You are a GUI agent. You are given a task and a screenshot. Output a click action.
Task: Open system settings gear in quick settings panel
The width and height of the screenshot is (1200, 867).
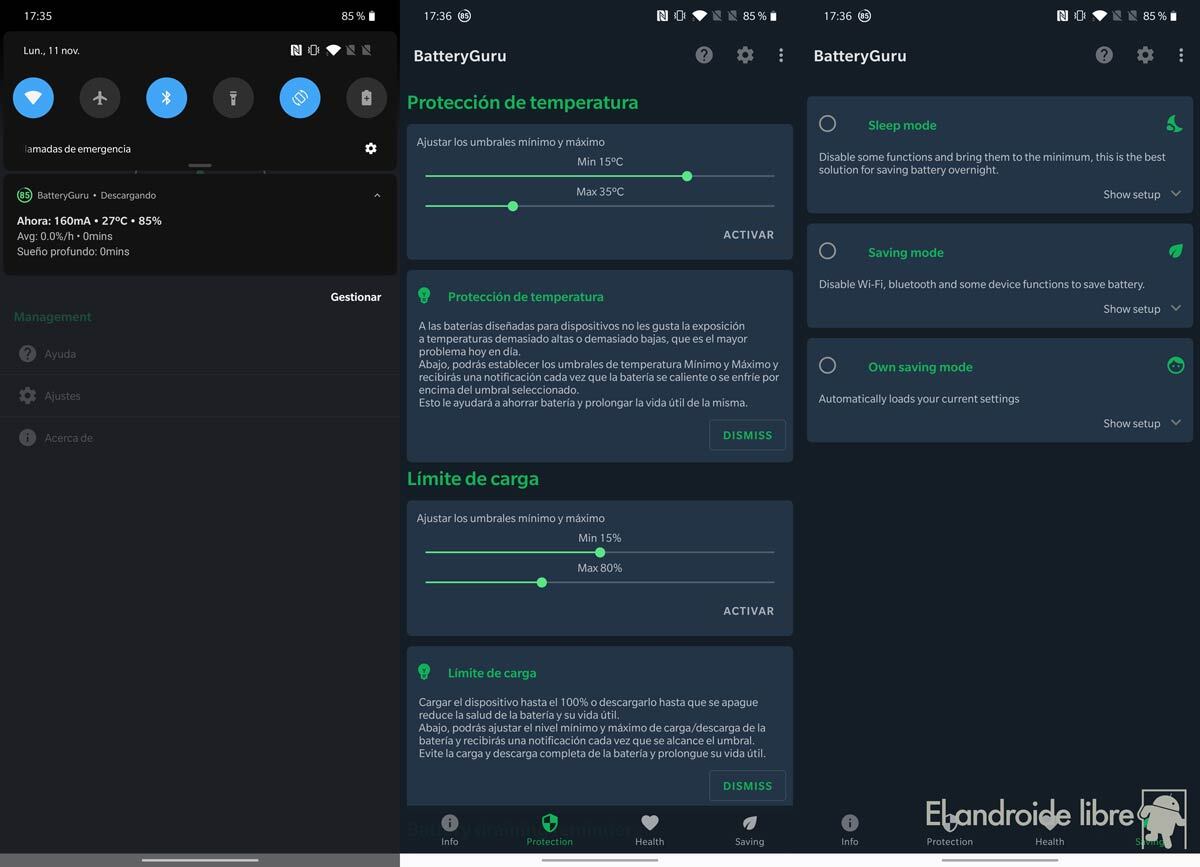point(371,149)
